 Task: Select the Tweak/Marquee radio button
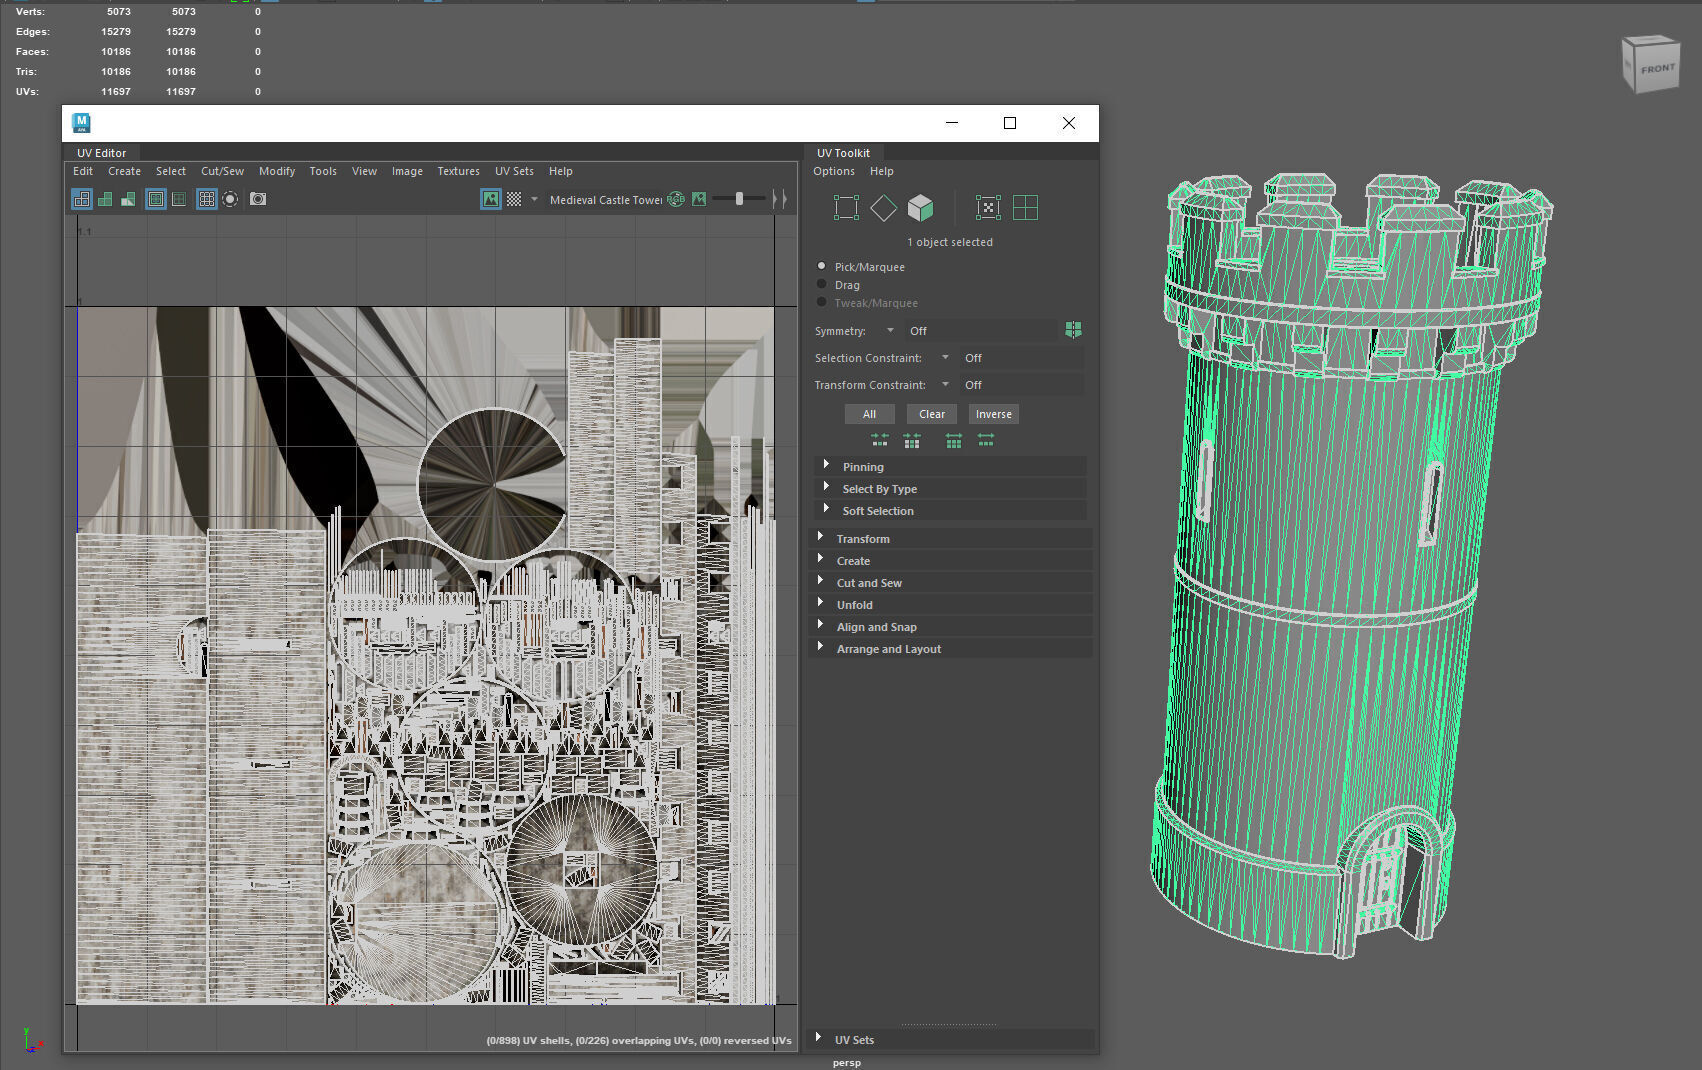pyautogui.click(x=822, y=302)
